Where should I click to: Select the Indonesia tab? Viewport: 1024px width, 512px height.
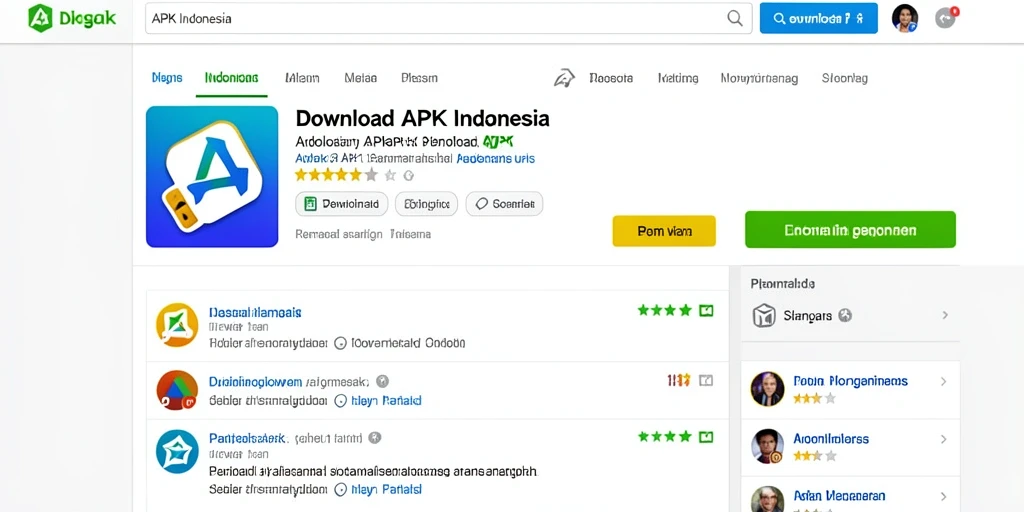[x=231, y=78]
